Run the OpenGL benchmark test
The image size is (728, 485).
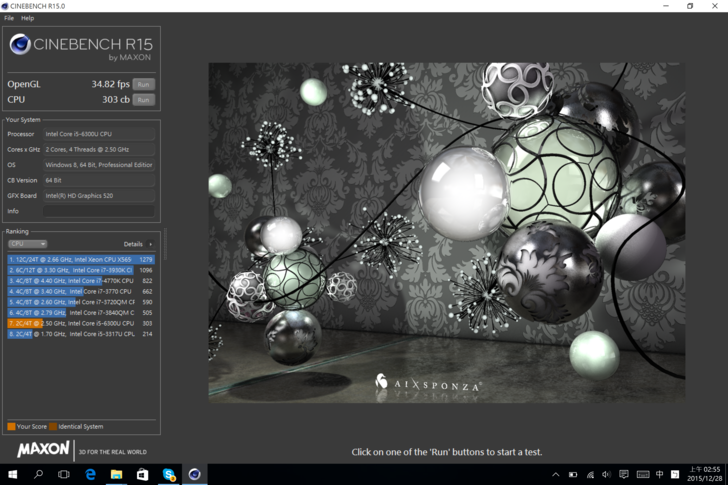[x=144, y=84]
